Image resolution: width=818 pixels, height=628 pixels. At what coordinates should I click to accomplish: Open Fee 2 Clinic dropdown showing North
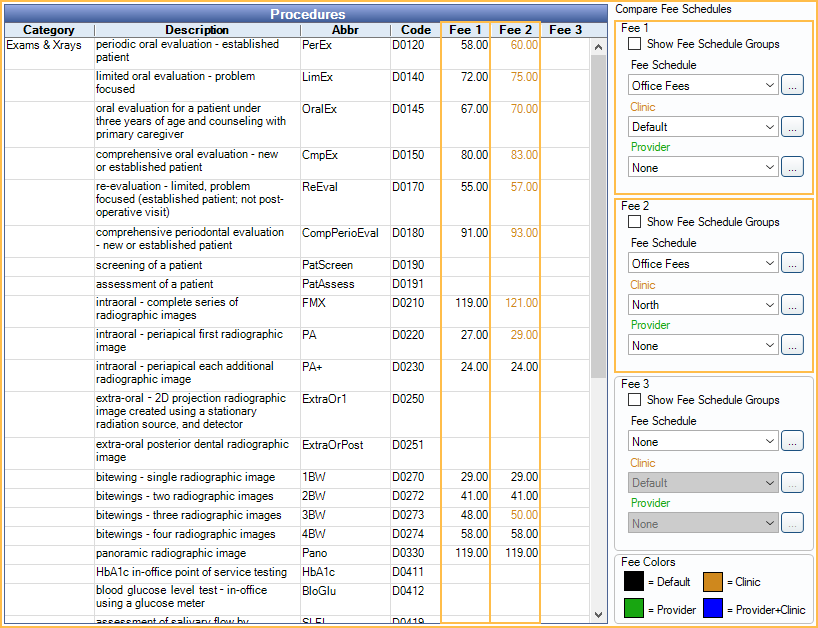point(703,305)
